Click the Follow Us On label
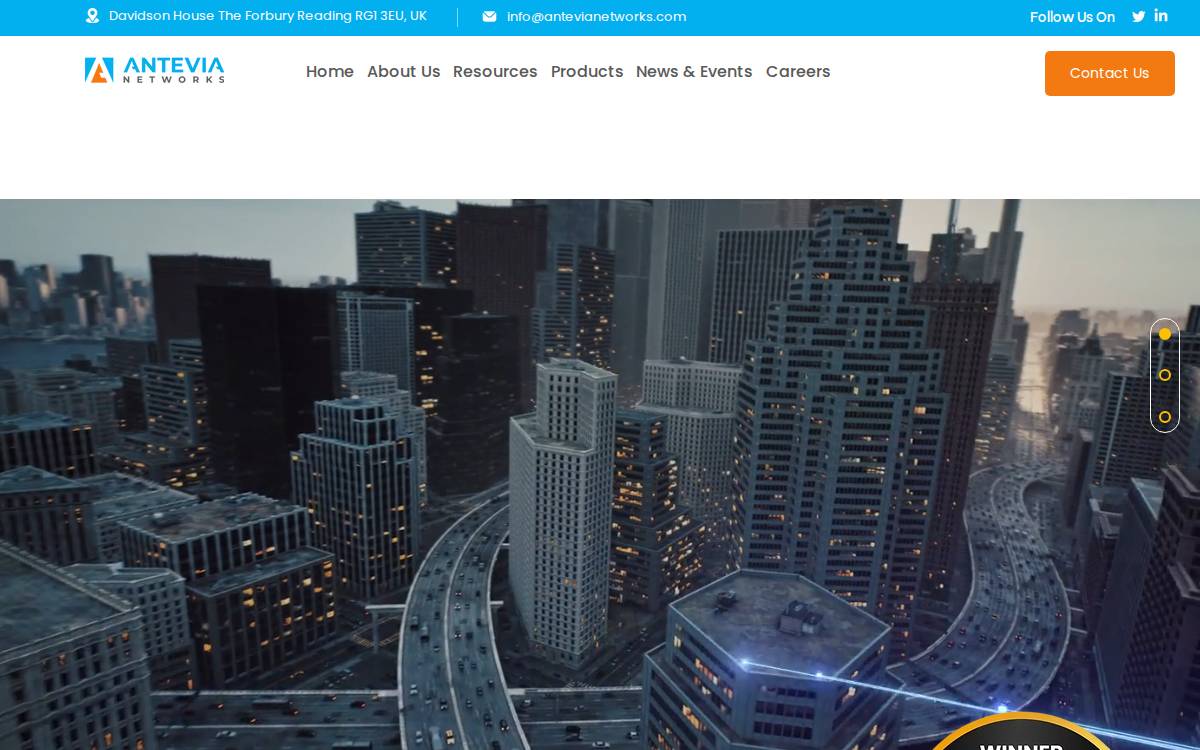 1072,17
